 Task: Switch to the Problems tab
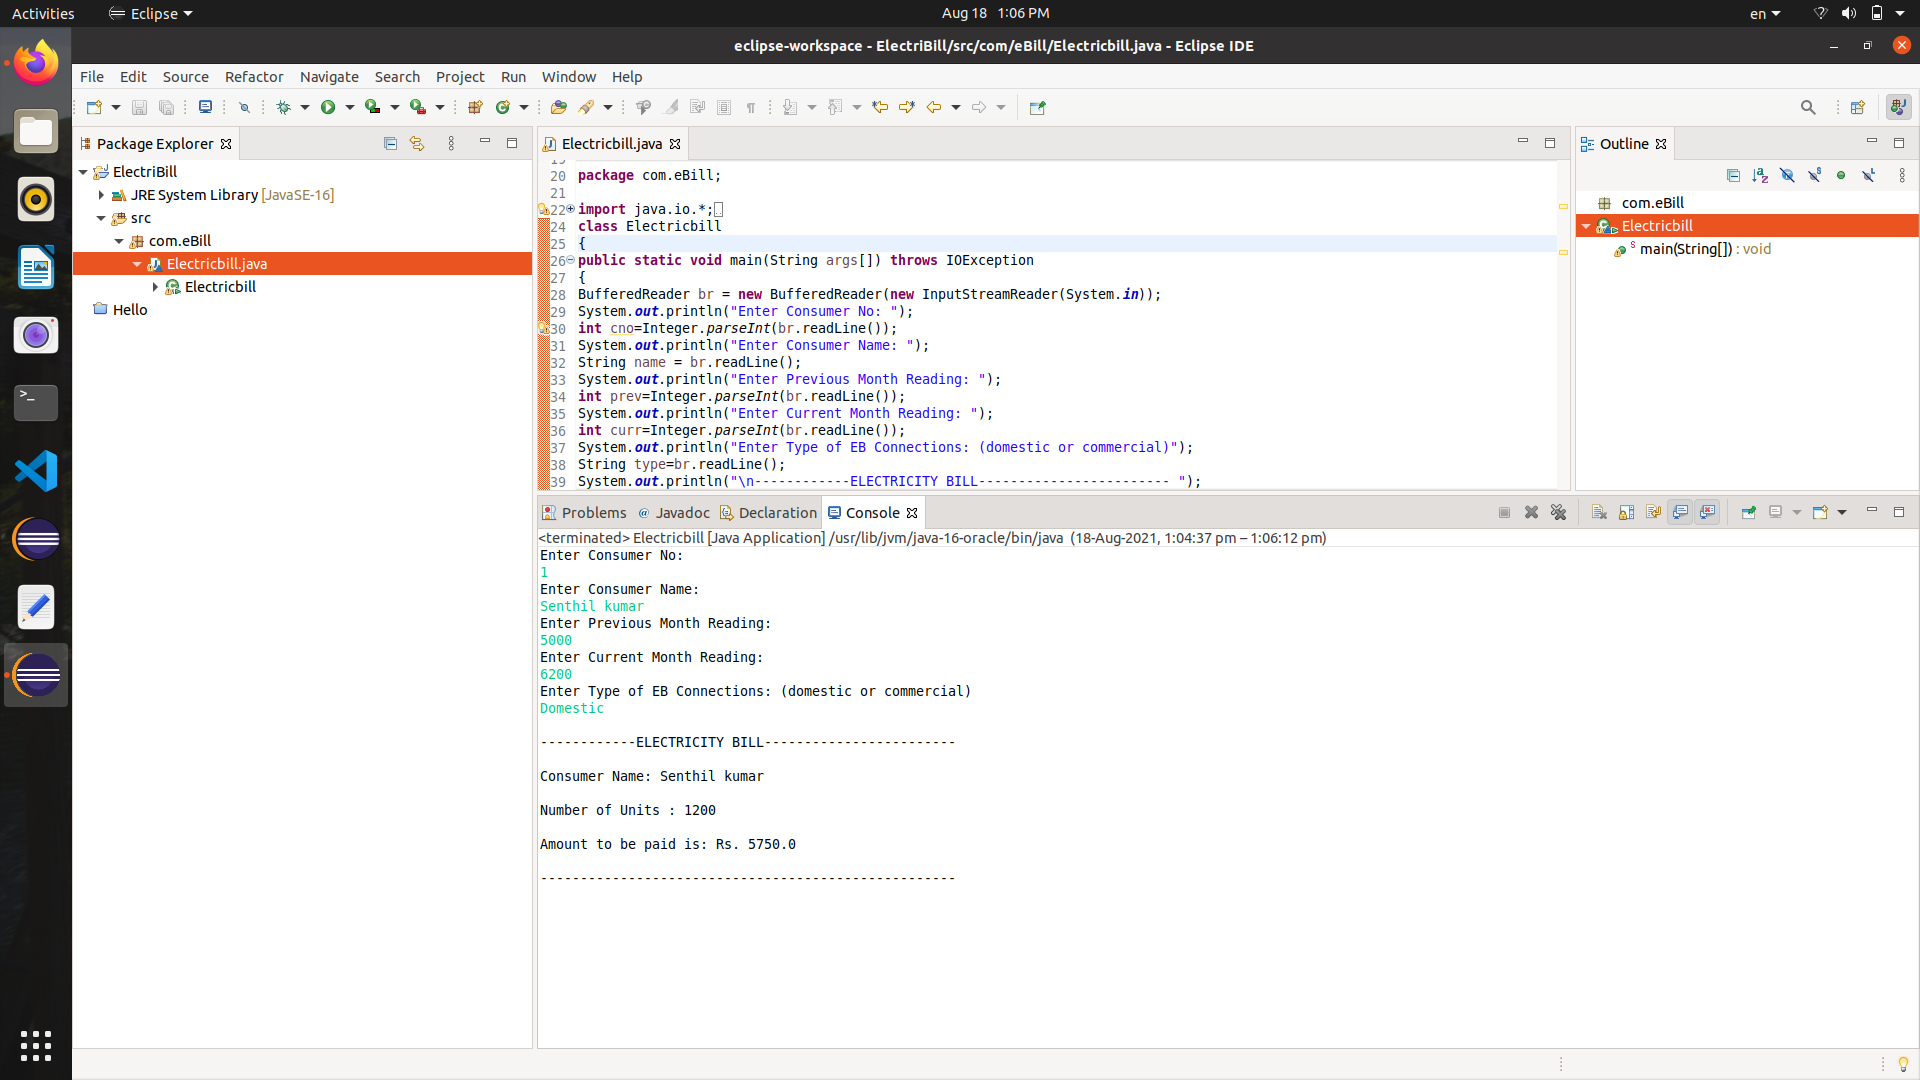click(592, 512)
